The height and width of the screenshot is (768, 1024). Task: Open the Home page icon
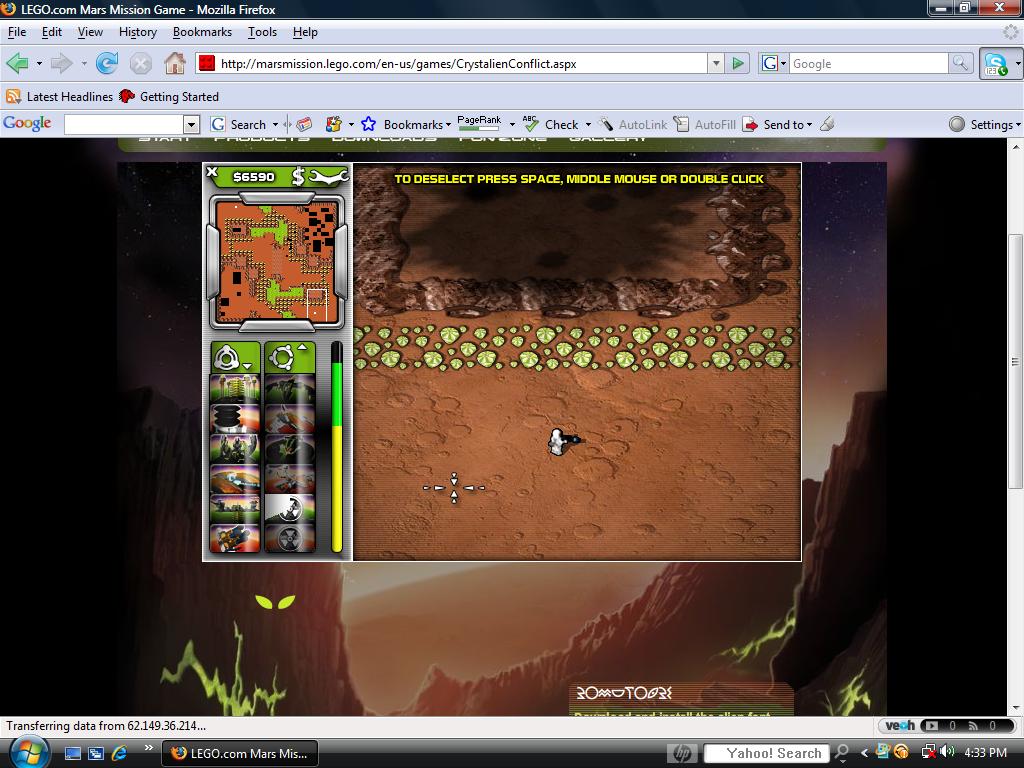coord(174,63)
